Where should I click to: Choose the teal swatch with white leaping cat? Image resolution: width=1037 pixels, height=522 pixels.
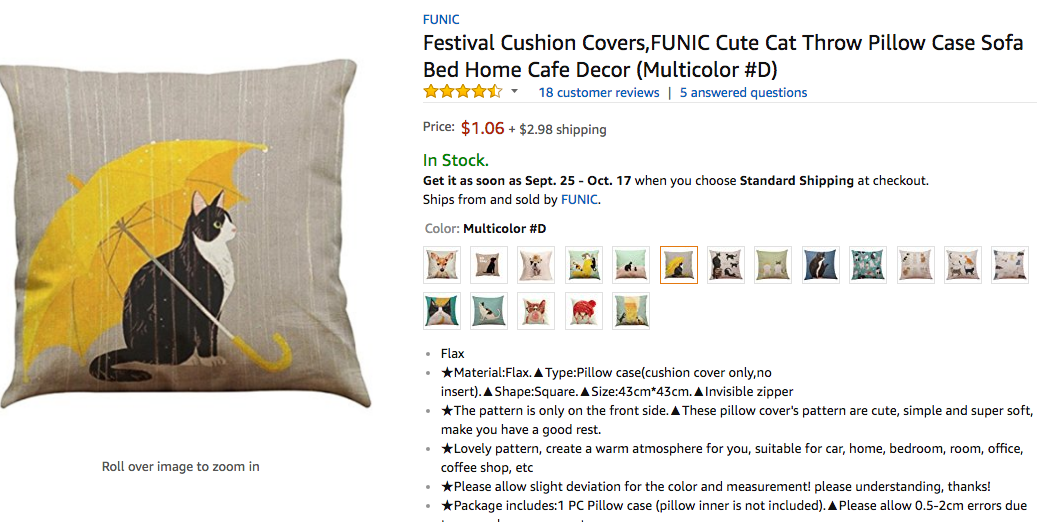489,311
